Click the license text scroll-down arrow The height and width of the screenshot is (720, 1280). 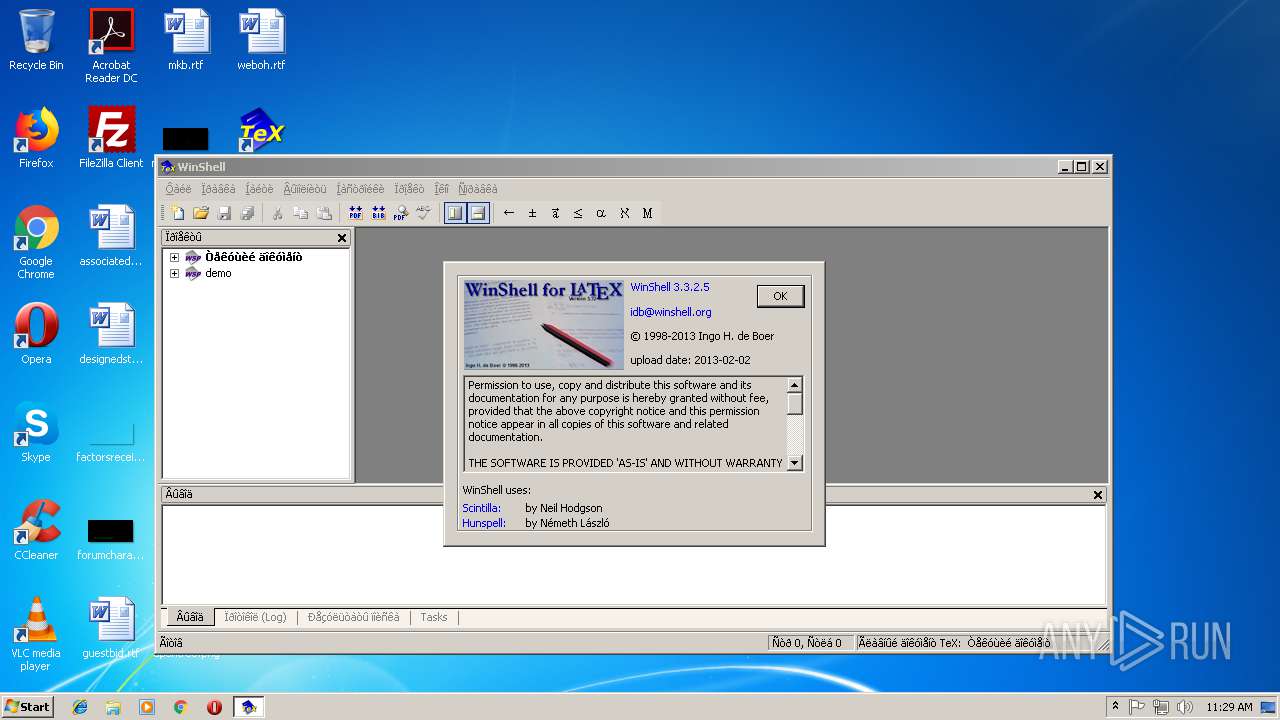pyautogui.click(x=795, y=463)
